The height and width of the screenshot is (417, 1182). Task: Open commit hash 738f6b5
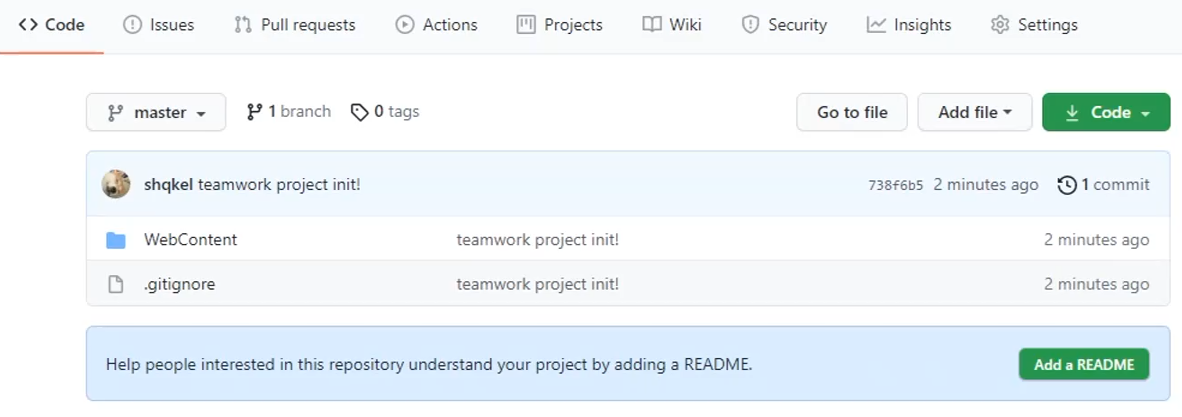click(896, 185)
